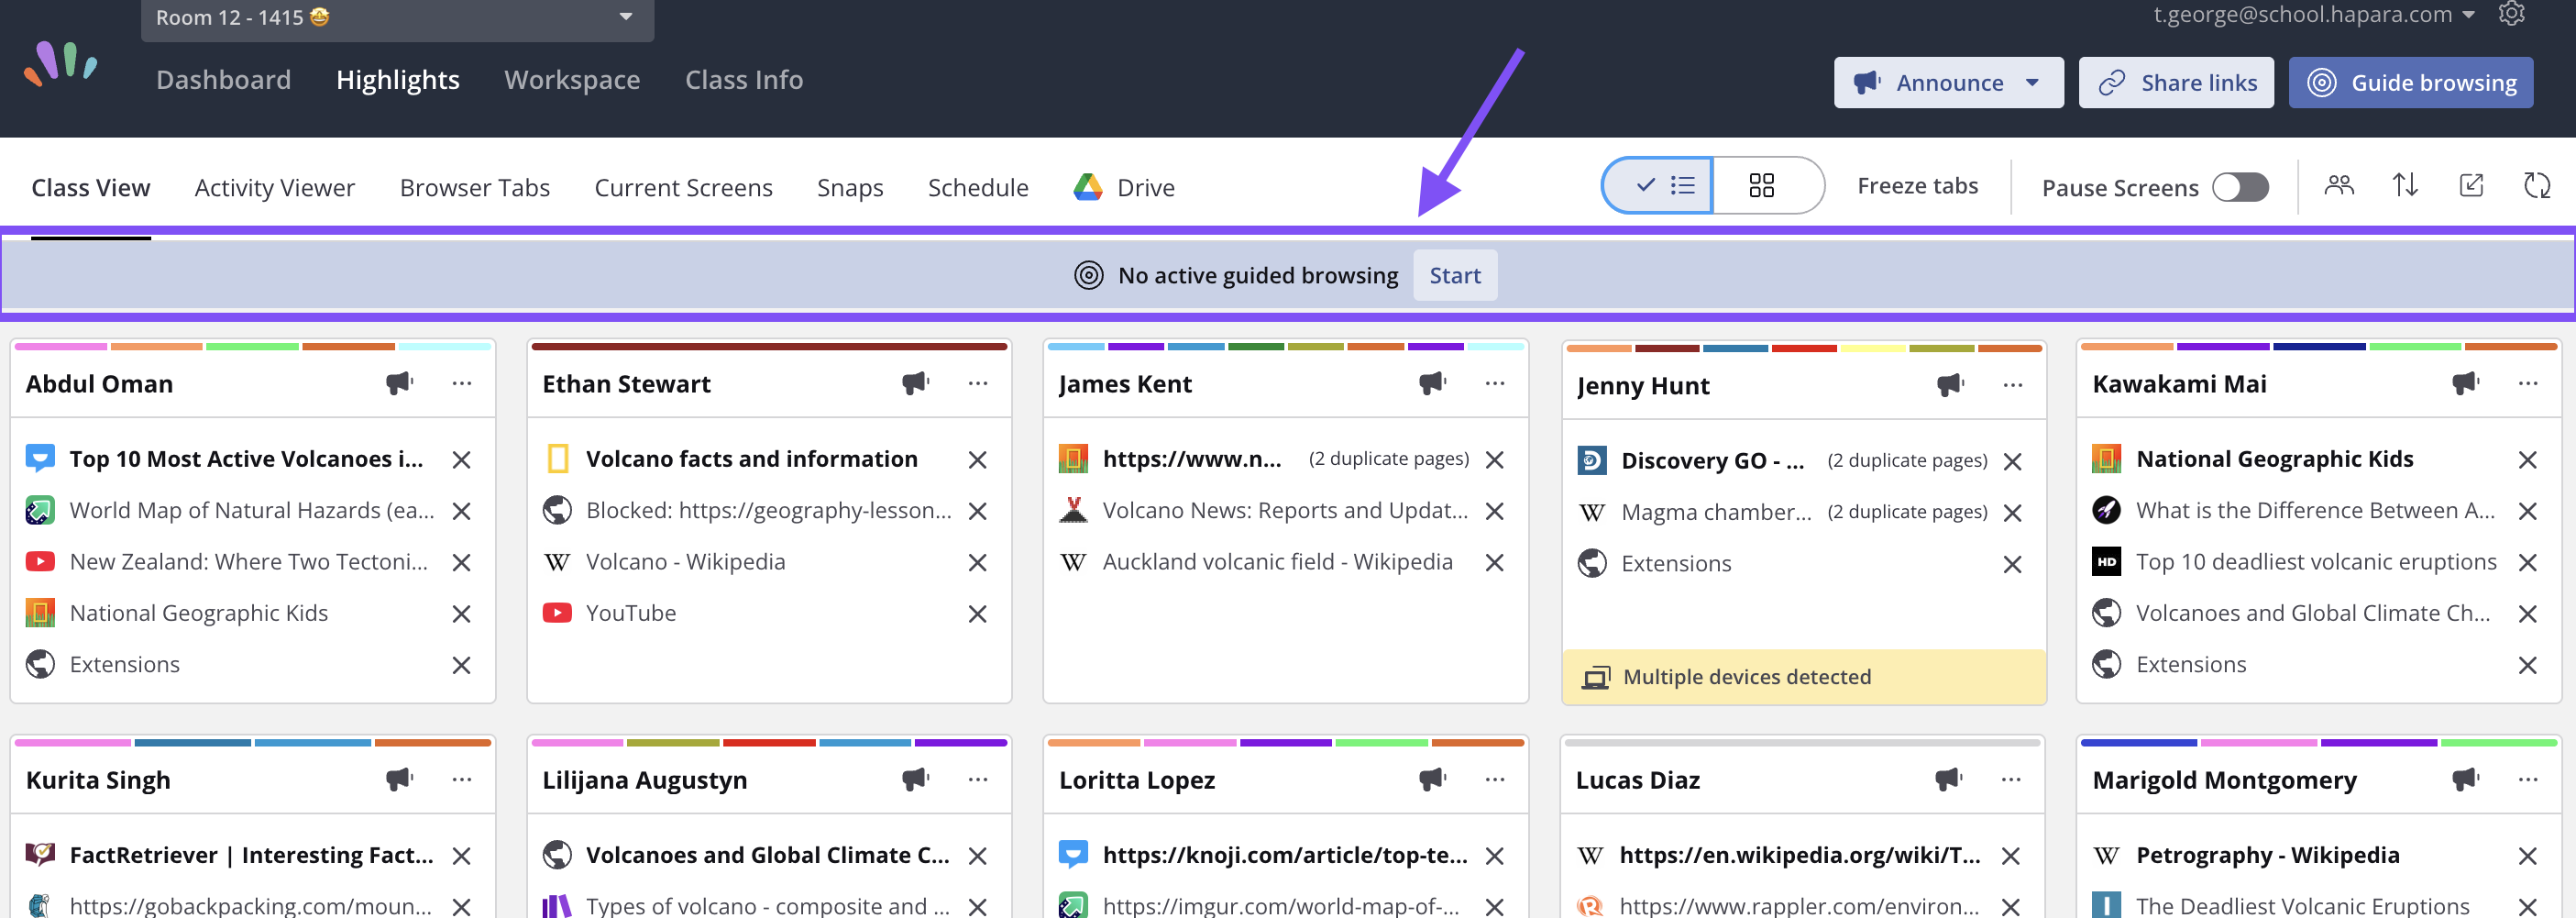Close Kawakami Mai's National Geographic Kids tab
The height and width of the screenshot is (918, 2576).
click(2527, 460)
